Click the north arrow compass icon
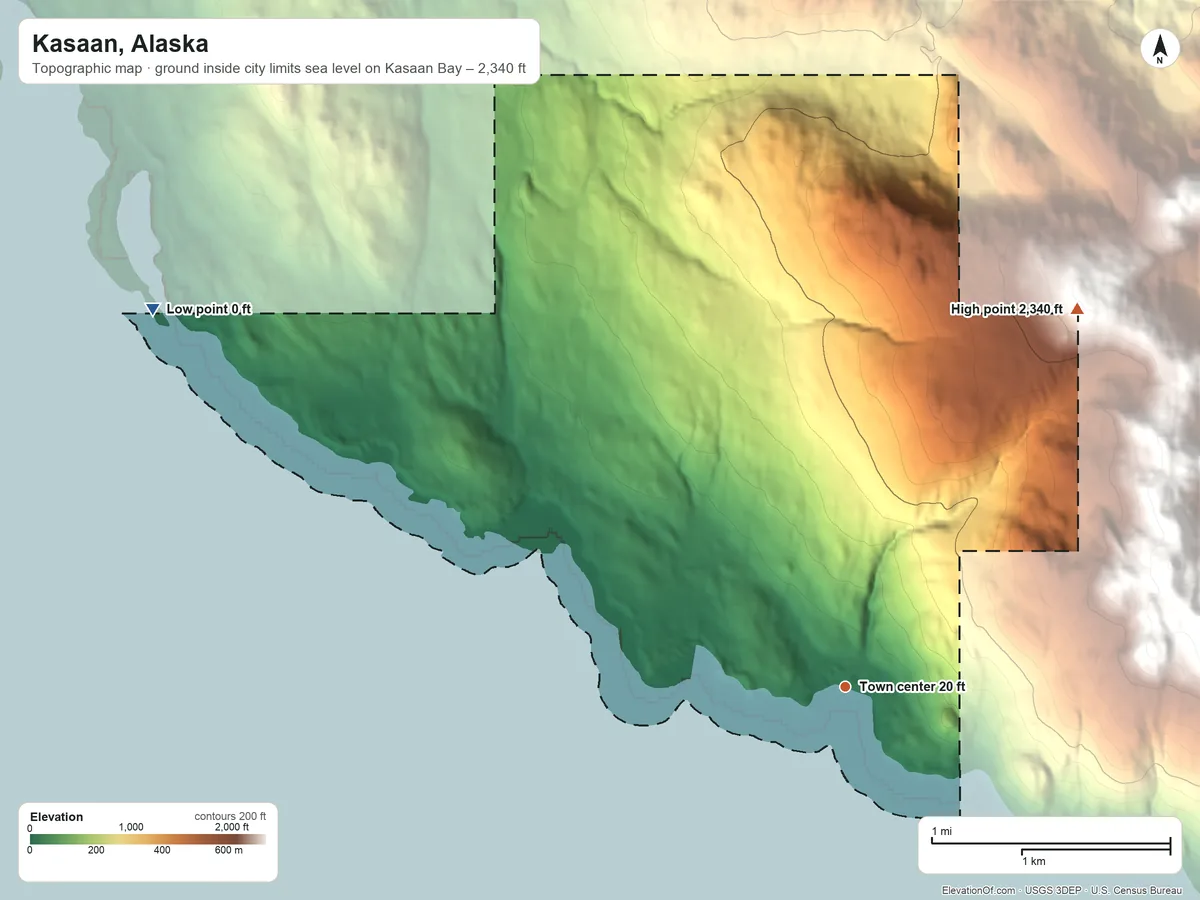 (1159, 49)
